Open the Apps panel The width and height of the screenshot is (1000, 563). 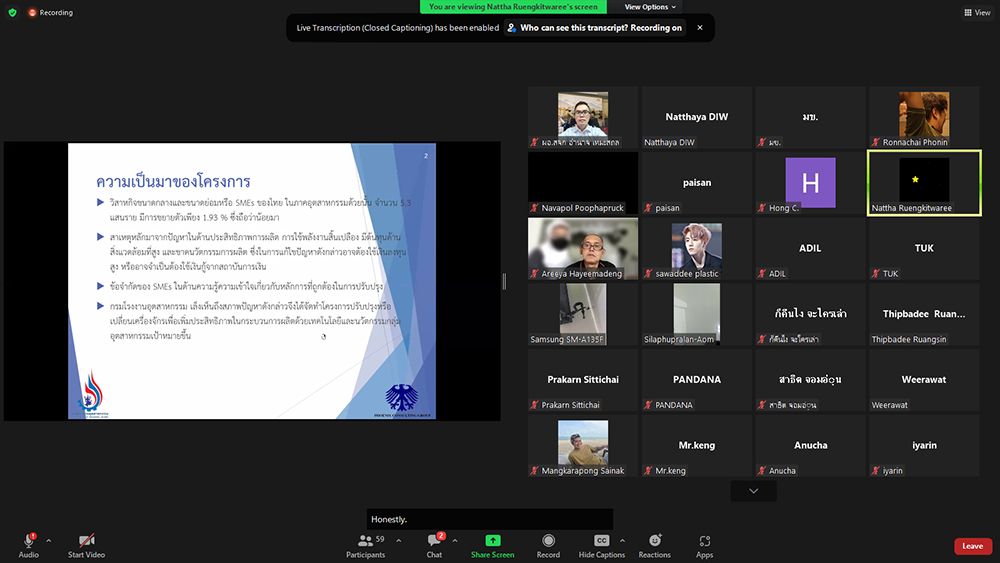[704, 544]
